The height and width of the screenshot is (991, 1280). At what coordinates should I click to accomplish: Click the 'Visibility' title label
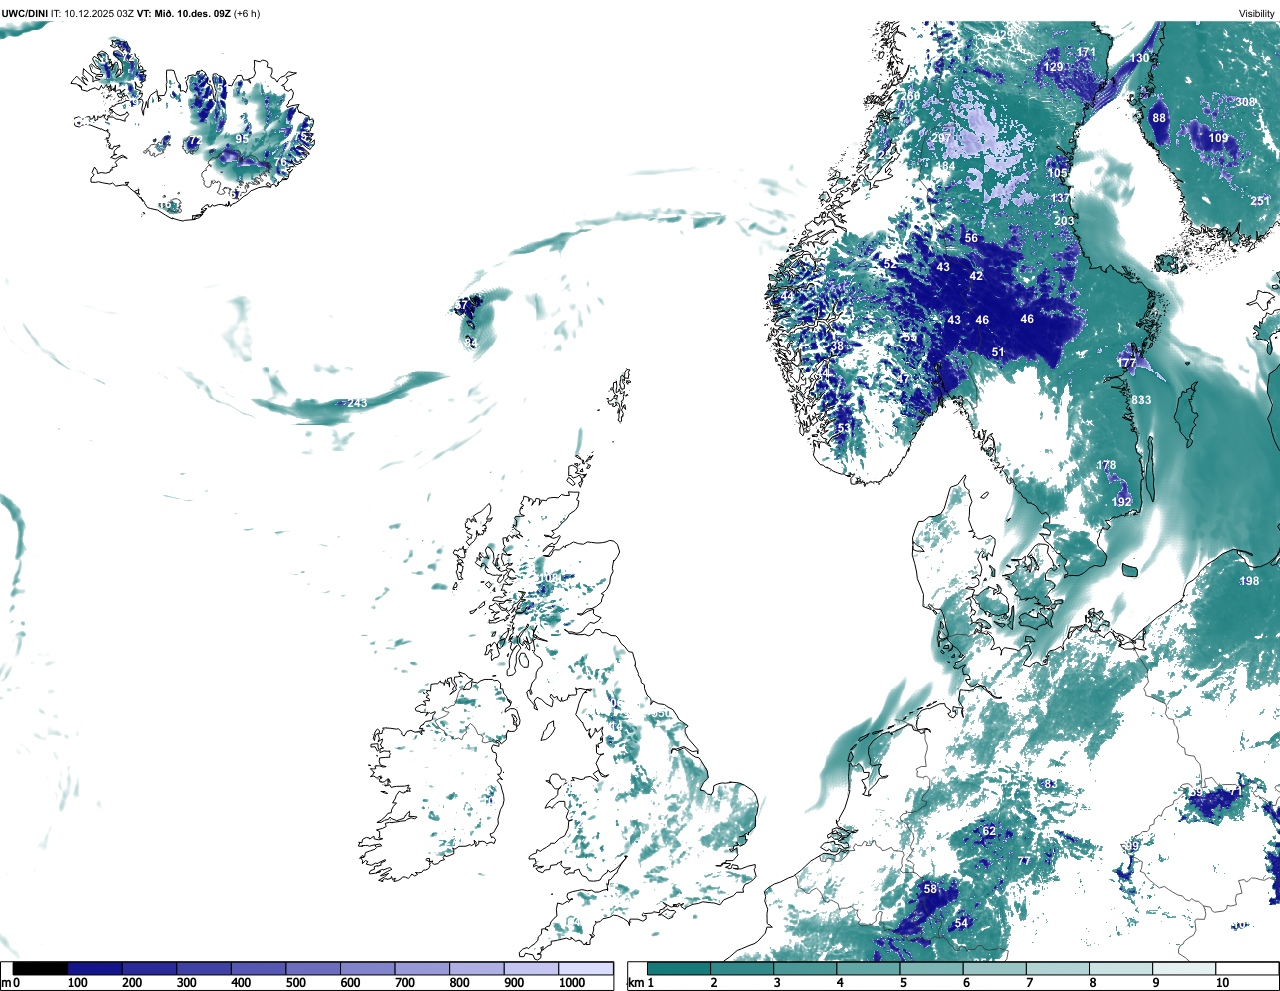coord(1257,13)
